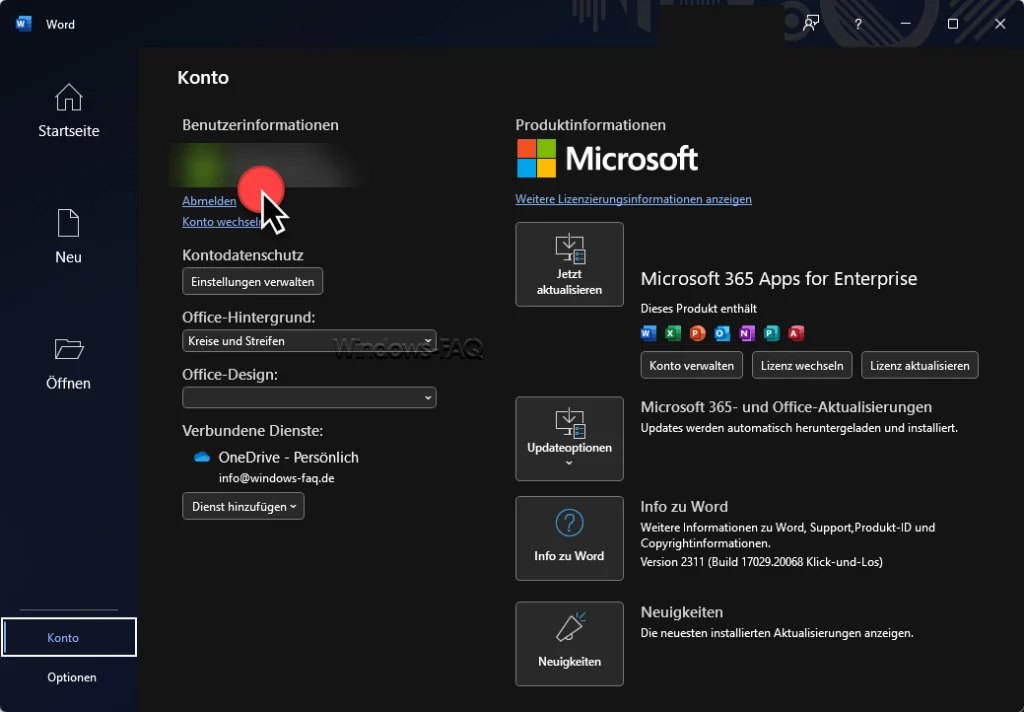Image resolution: width=1024 pixels, height=712 pixels.
Task: Click the Microsoft 365 Apps for Enterprise heading
Action: coord(778,279)
